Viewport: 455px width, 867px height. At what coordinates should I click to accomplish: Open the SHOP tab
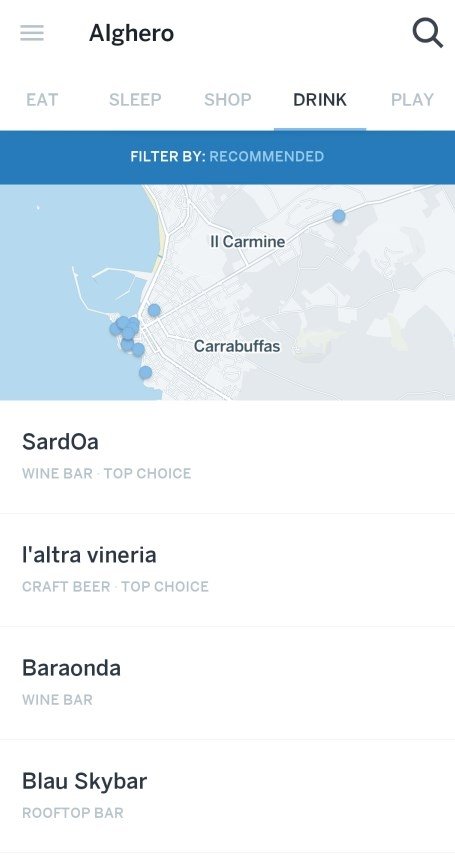(x=228, y=100)
